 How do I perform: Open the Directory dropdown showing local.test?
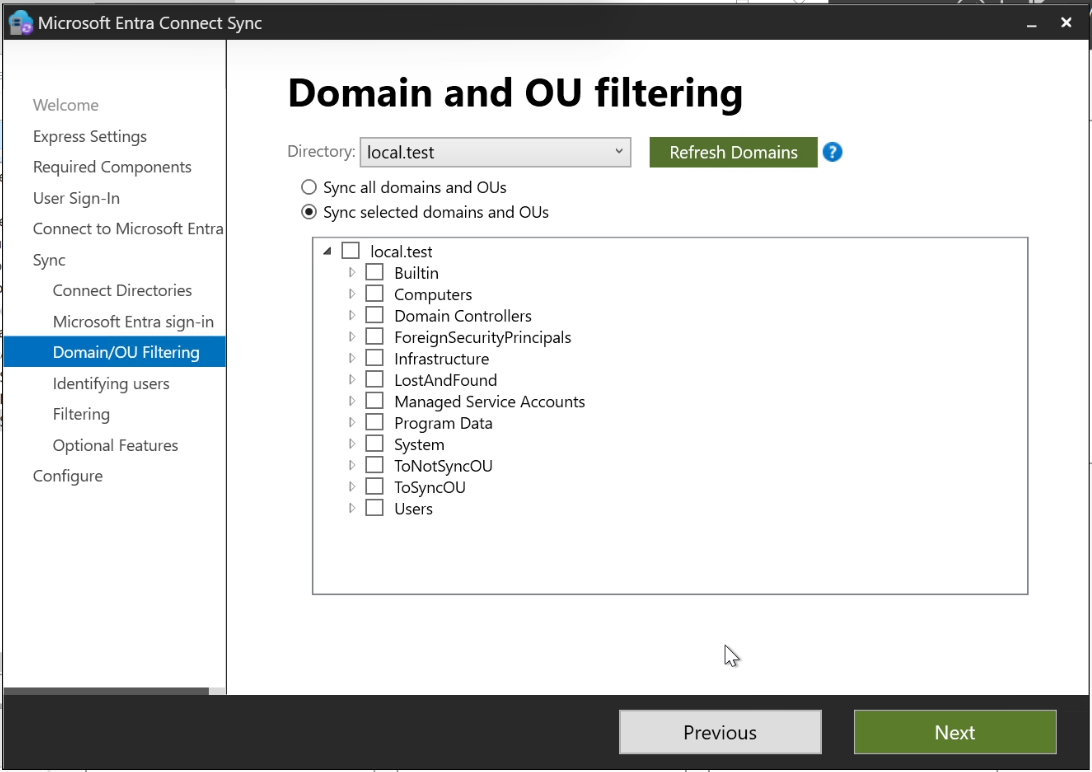coord(495,152)
